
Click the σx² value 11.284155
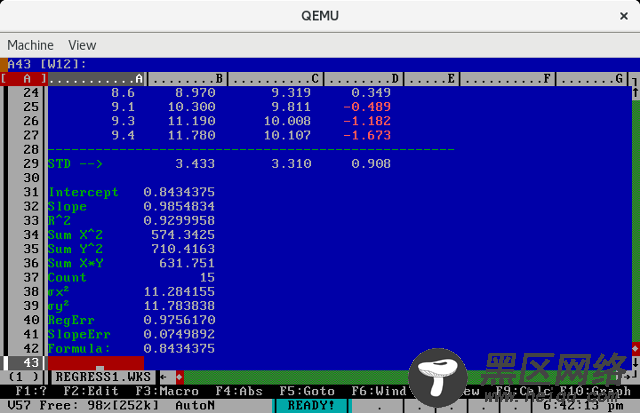pyautogui.click(x=179, y=292)
